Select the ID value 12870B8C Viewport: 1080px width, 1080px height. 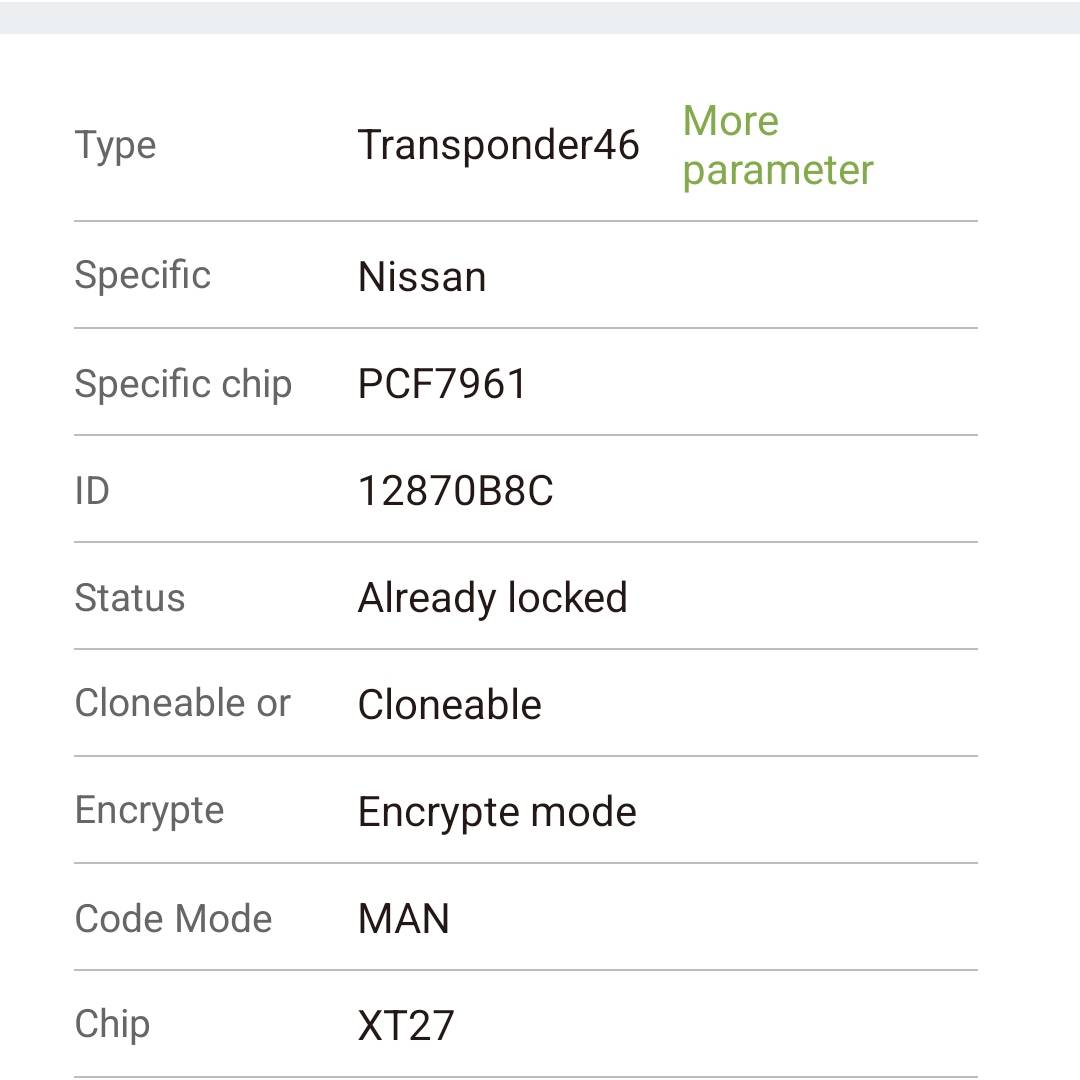coord(455,491)
